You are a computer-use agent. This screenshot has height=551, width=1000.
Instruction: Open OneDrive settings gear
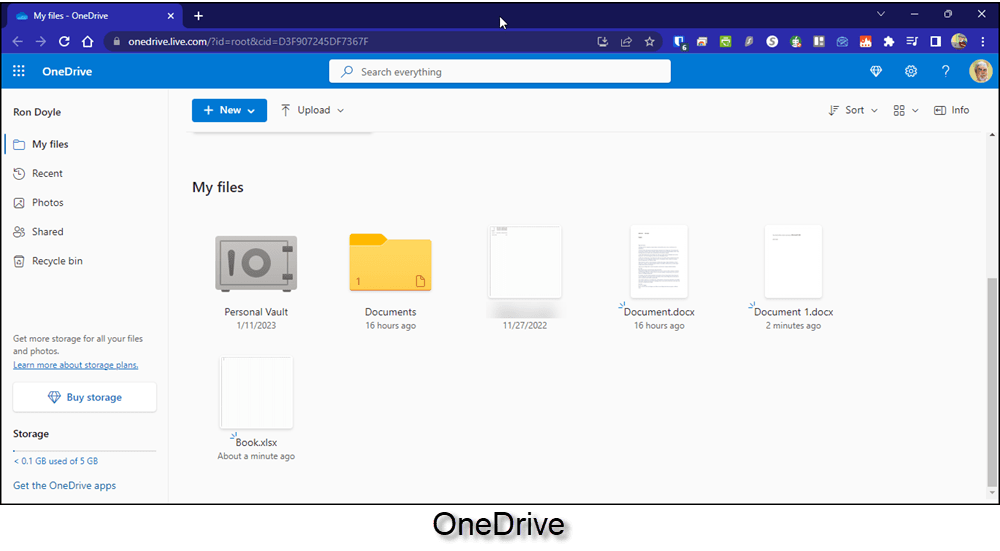click(911, 71)
